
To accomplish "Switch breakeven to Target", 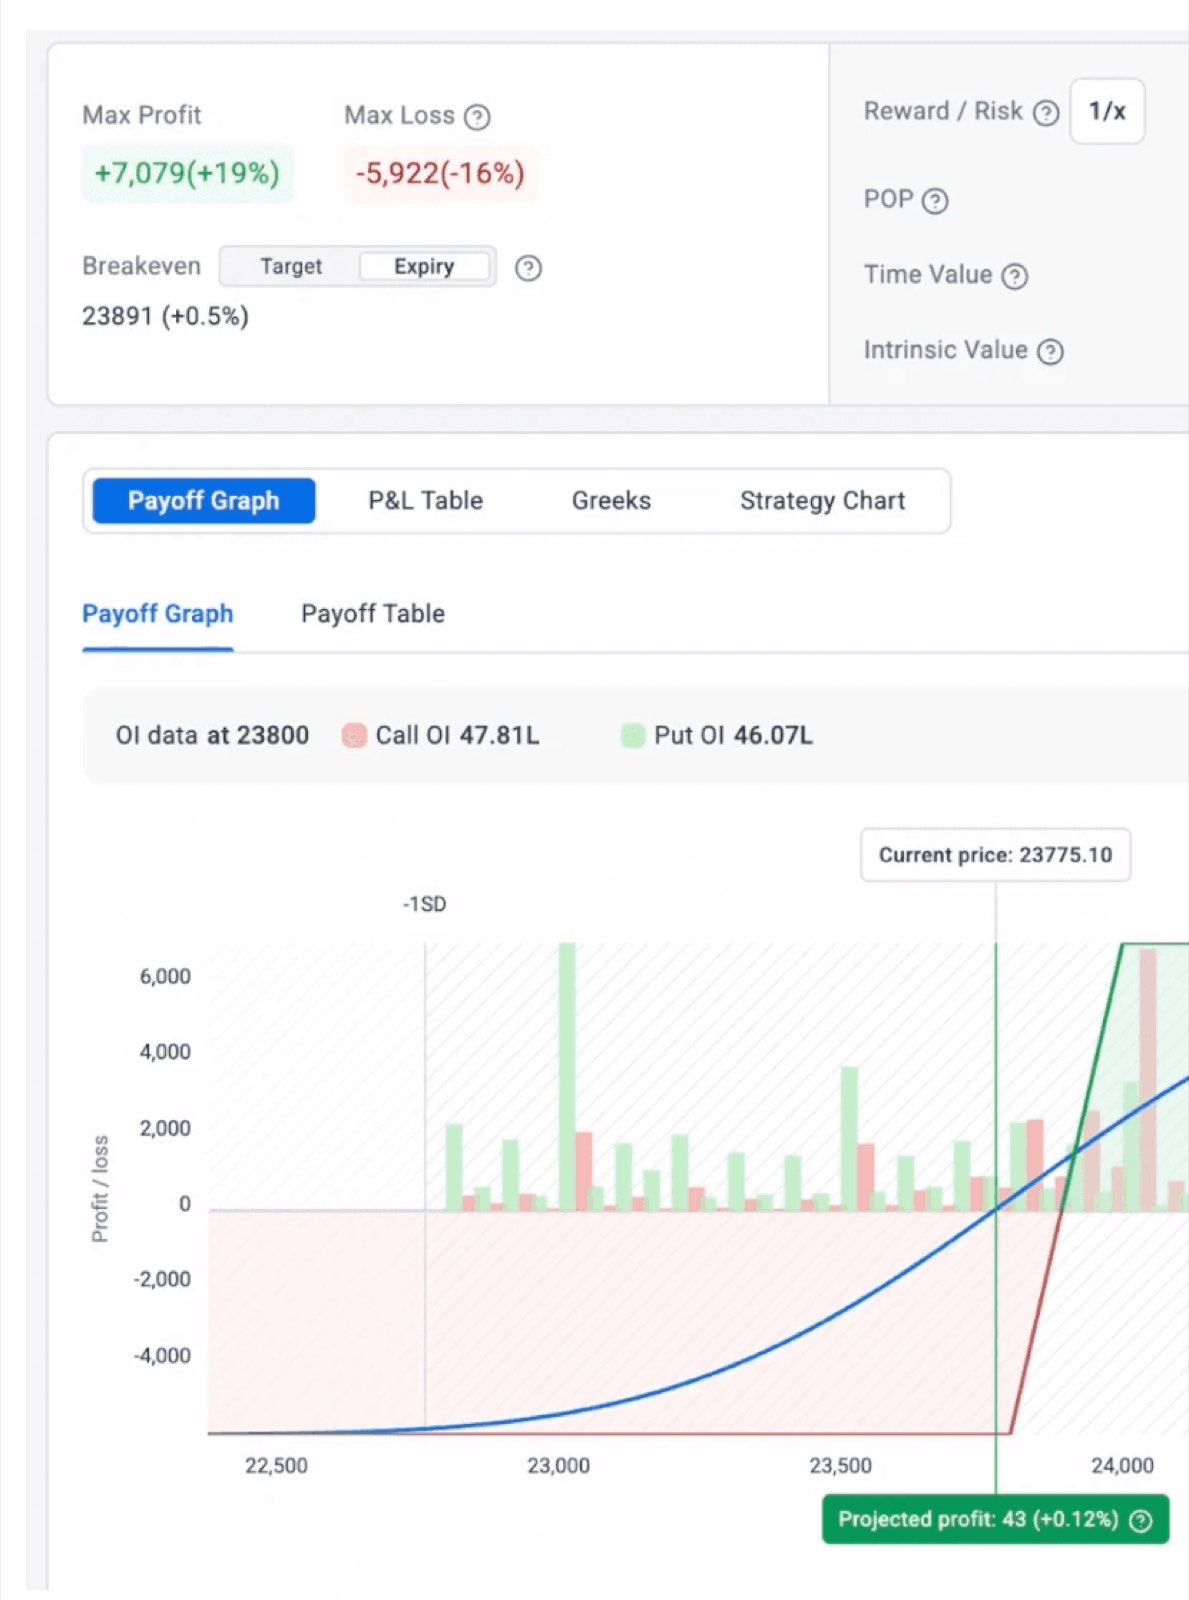I will [x=291, y=267].
